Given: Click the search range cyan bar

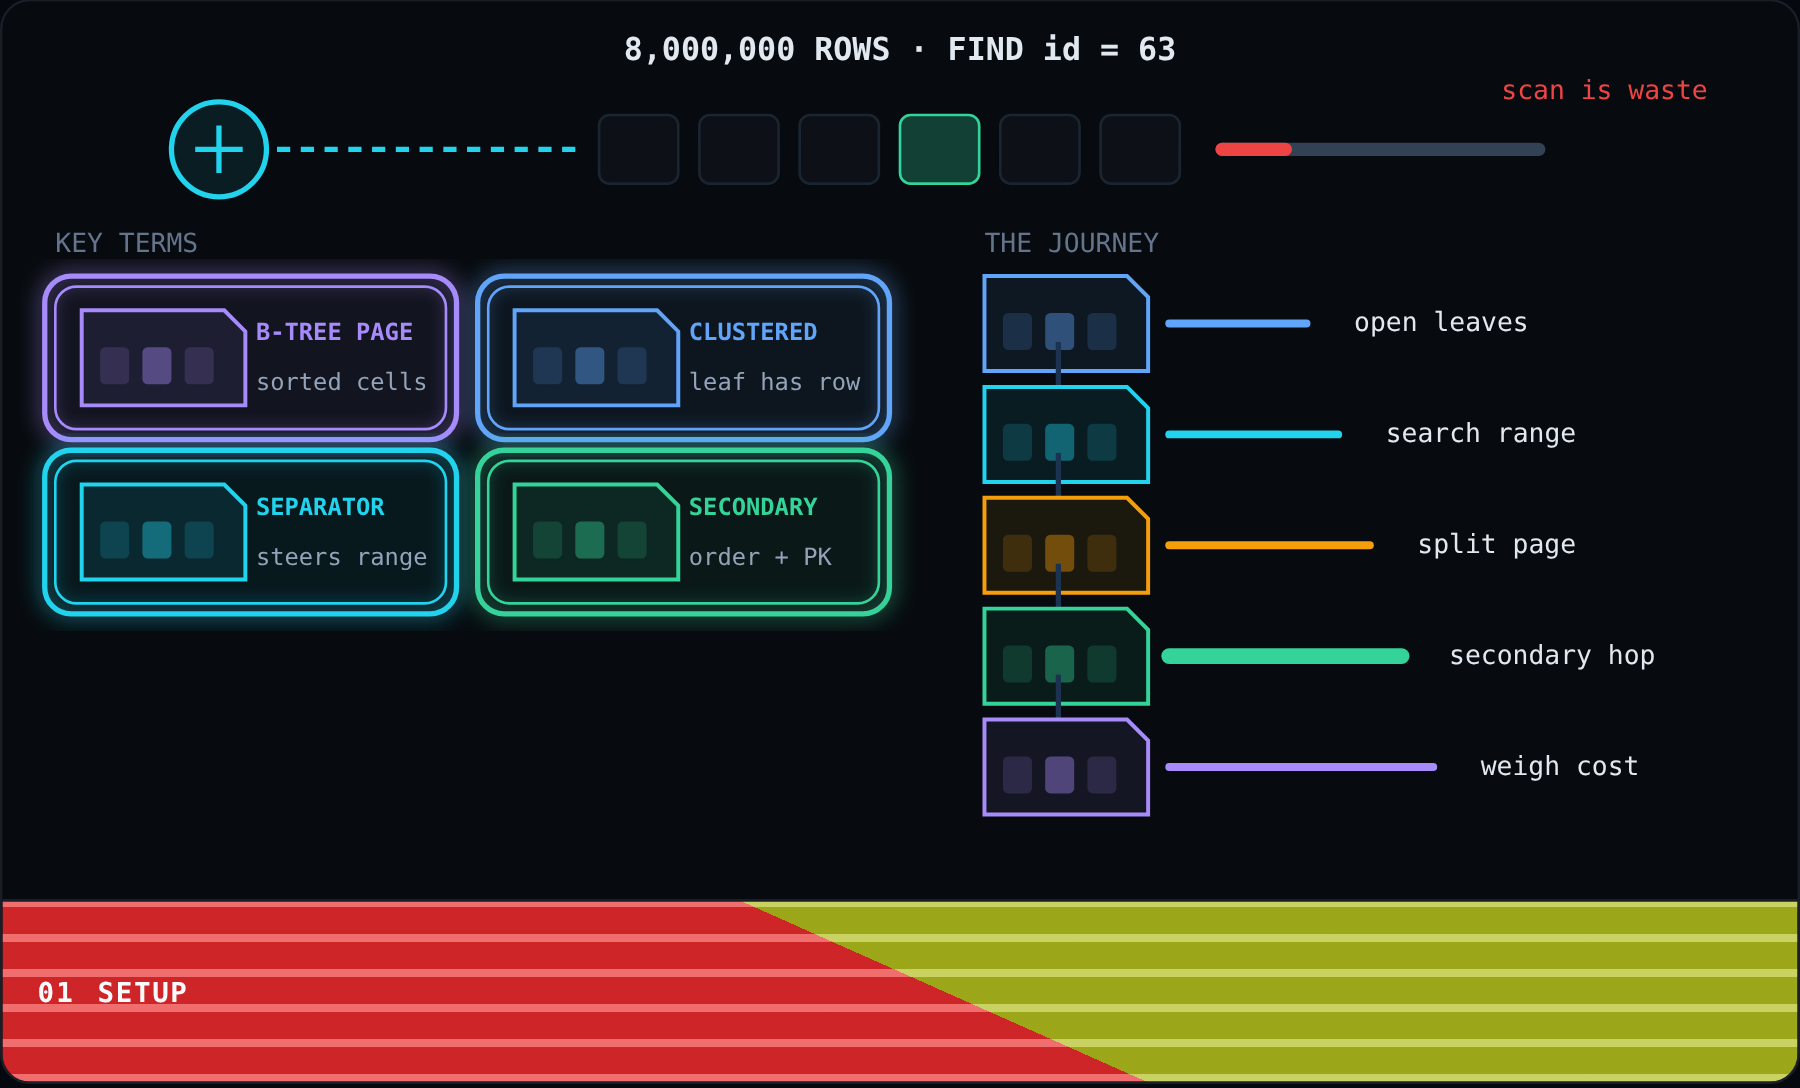Looking at the screenshot, I should point(1253,434).
